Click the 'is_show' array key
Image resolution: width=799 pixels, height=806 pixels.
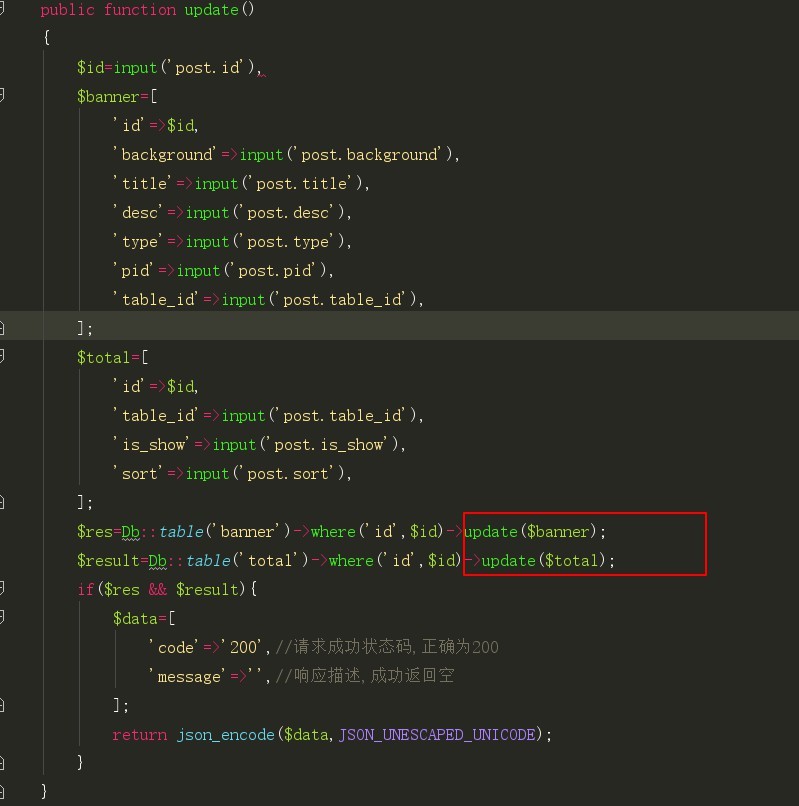click(x=151, y=445)
